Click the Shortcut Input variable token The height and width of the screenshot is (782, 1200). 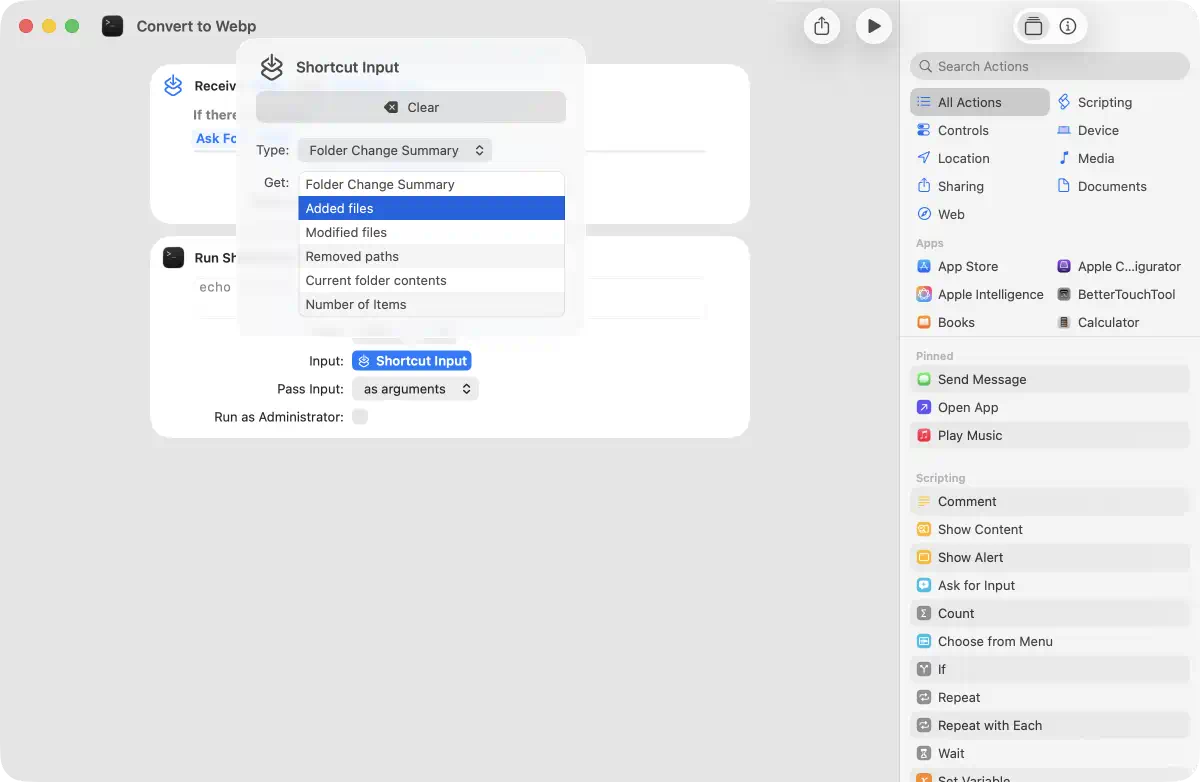click(411, 361)
